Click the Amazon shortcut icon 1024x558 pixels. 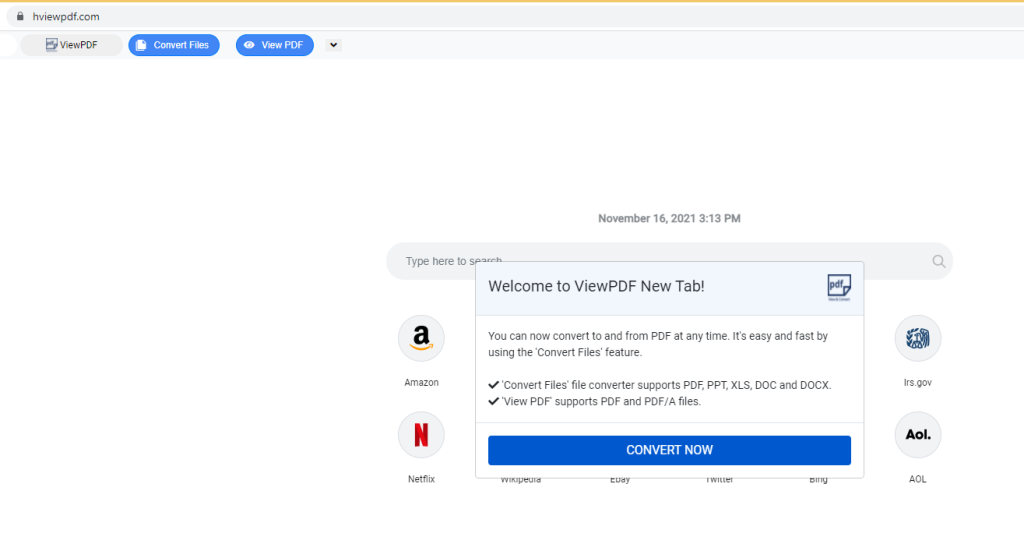[421, 338]
